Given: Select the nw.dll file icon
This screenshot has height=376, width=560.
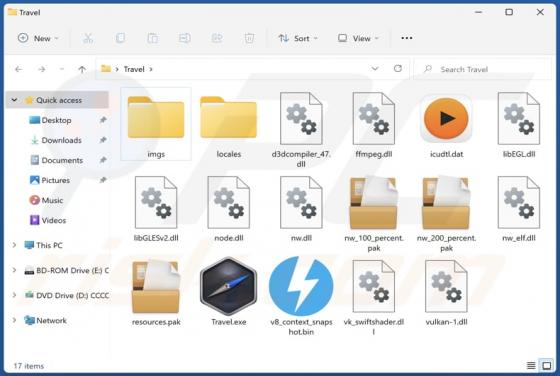Looking at the screenshot, I should pos(301,202).
